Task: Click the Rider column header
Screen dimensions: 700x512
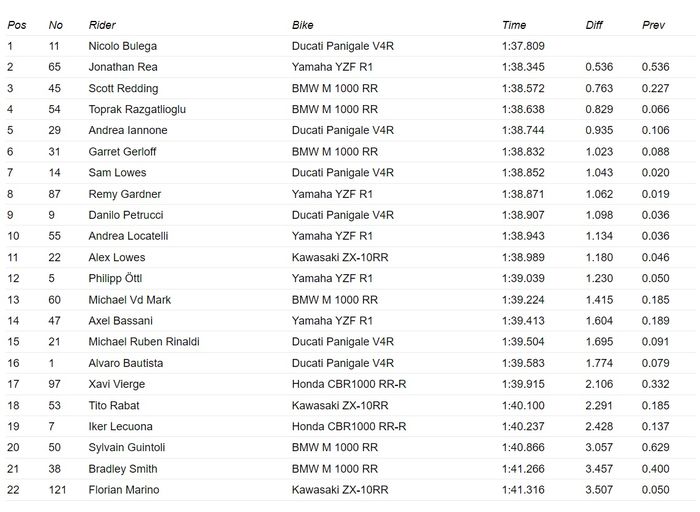Action: 102,24
